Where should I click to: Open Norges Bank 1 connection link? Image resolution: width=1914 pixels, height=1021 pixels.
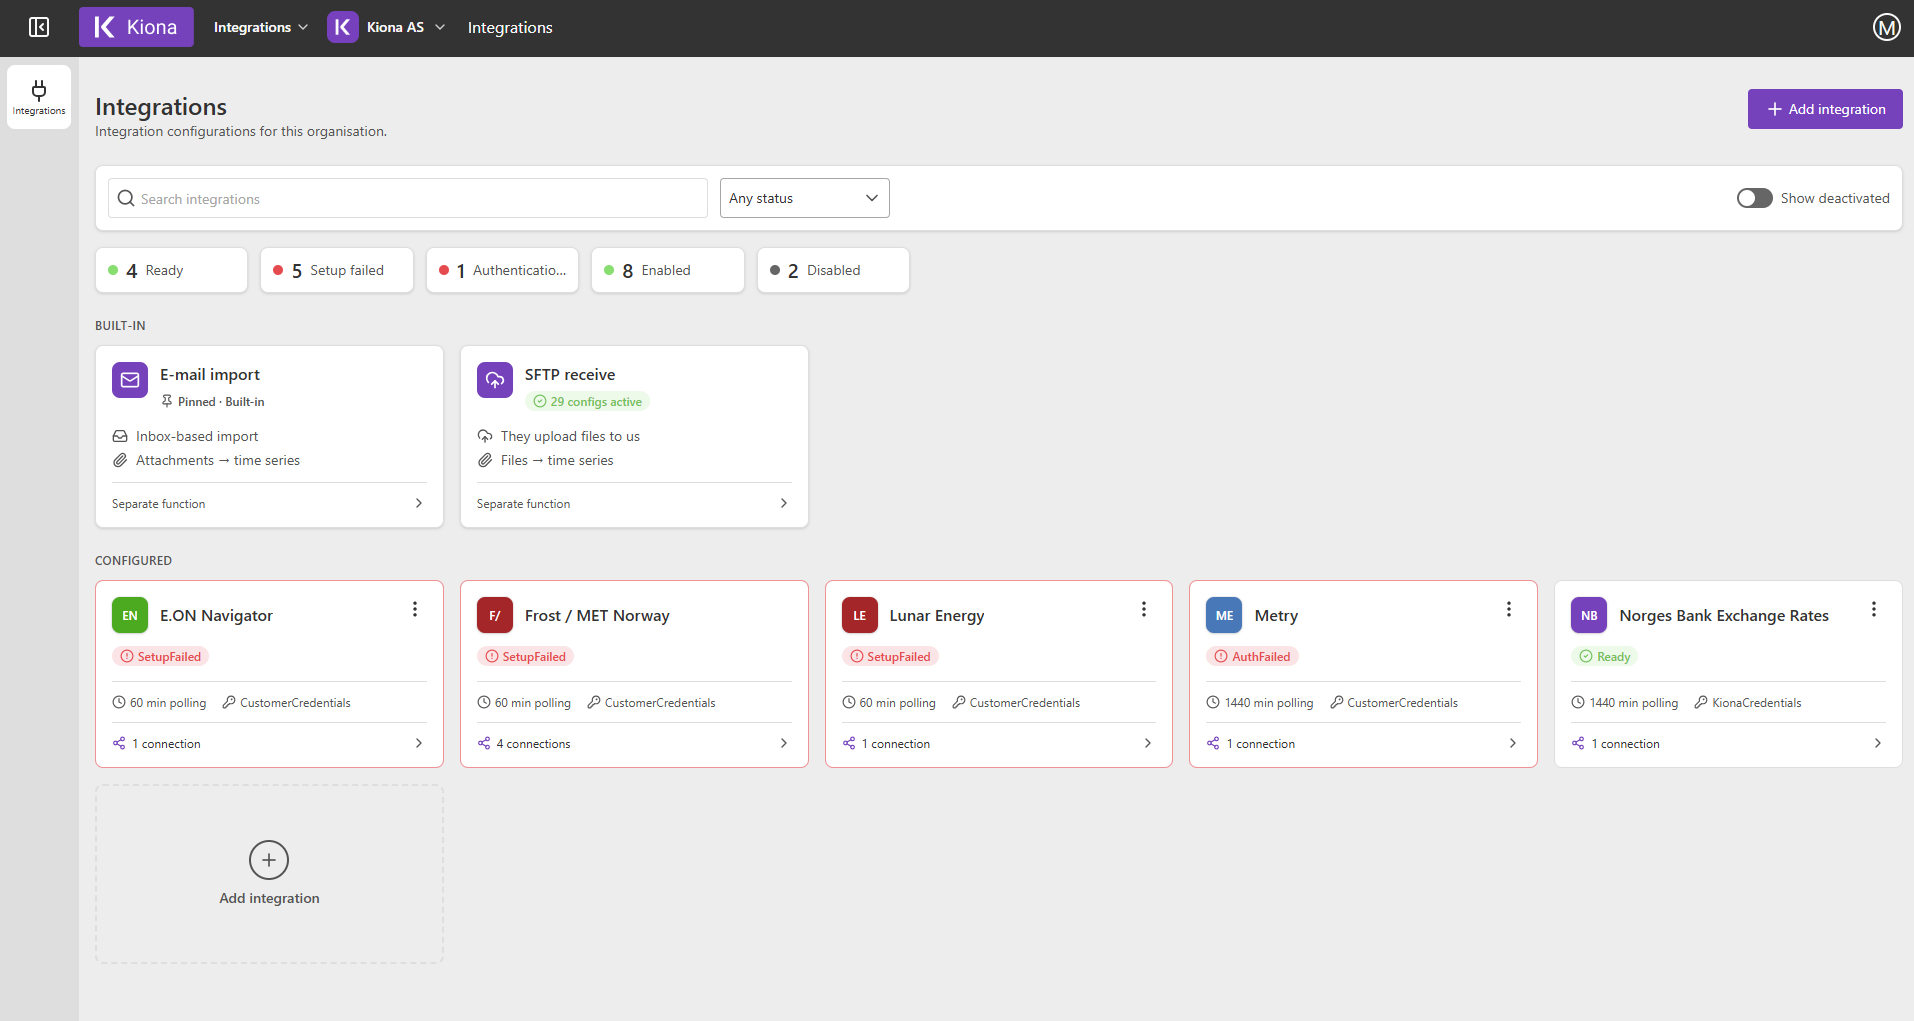[x=1625, y=743]
